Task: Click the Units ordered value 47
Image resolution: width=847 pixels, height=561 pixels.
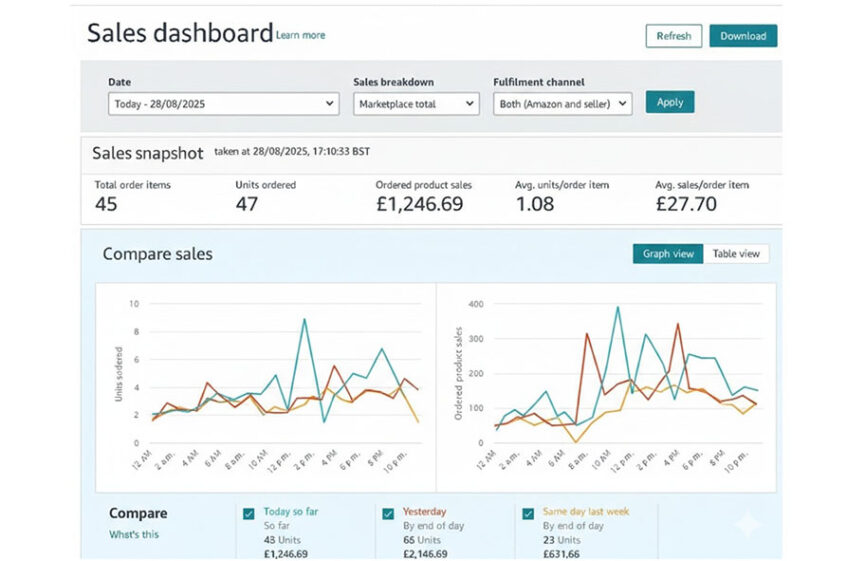Action: pyautogui.click(x=246, y=204)
